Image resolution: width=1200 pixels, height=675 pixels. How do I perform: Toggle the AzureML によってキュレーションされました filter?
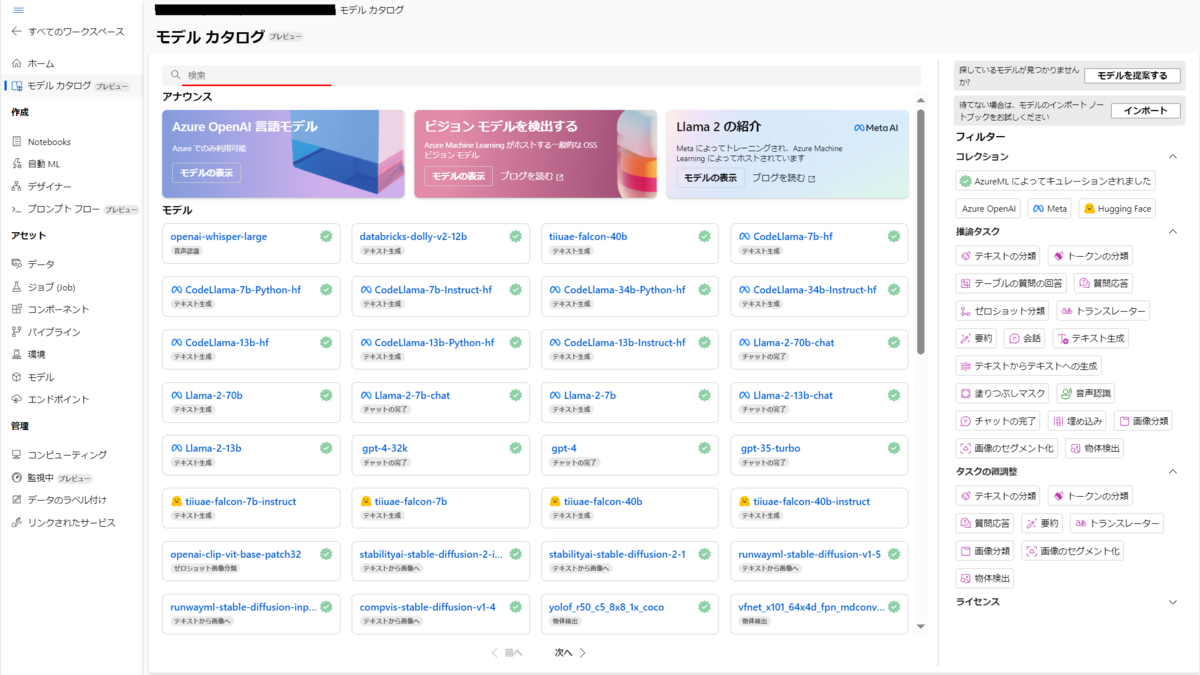pyautogui.click(x=1055, y=181)
